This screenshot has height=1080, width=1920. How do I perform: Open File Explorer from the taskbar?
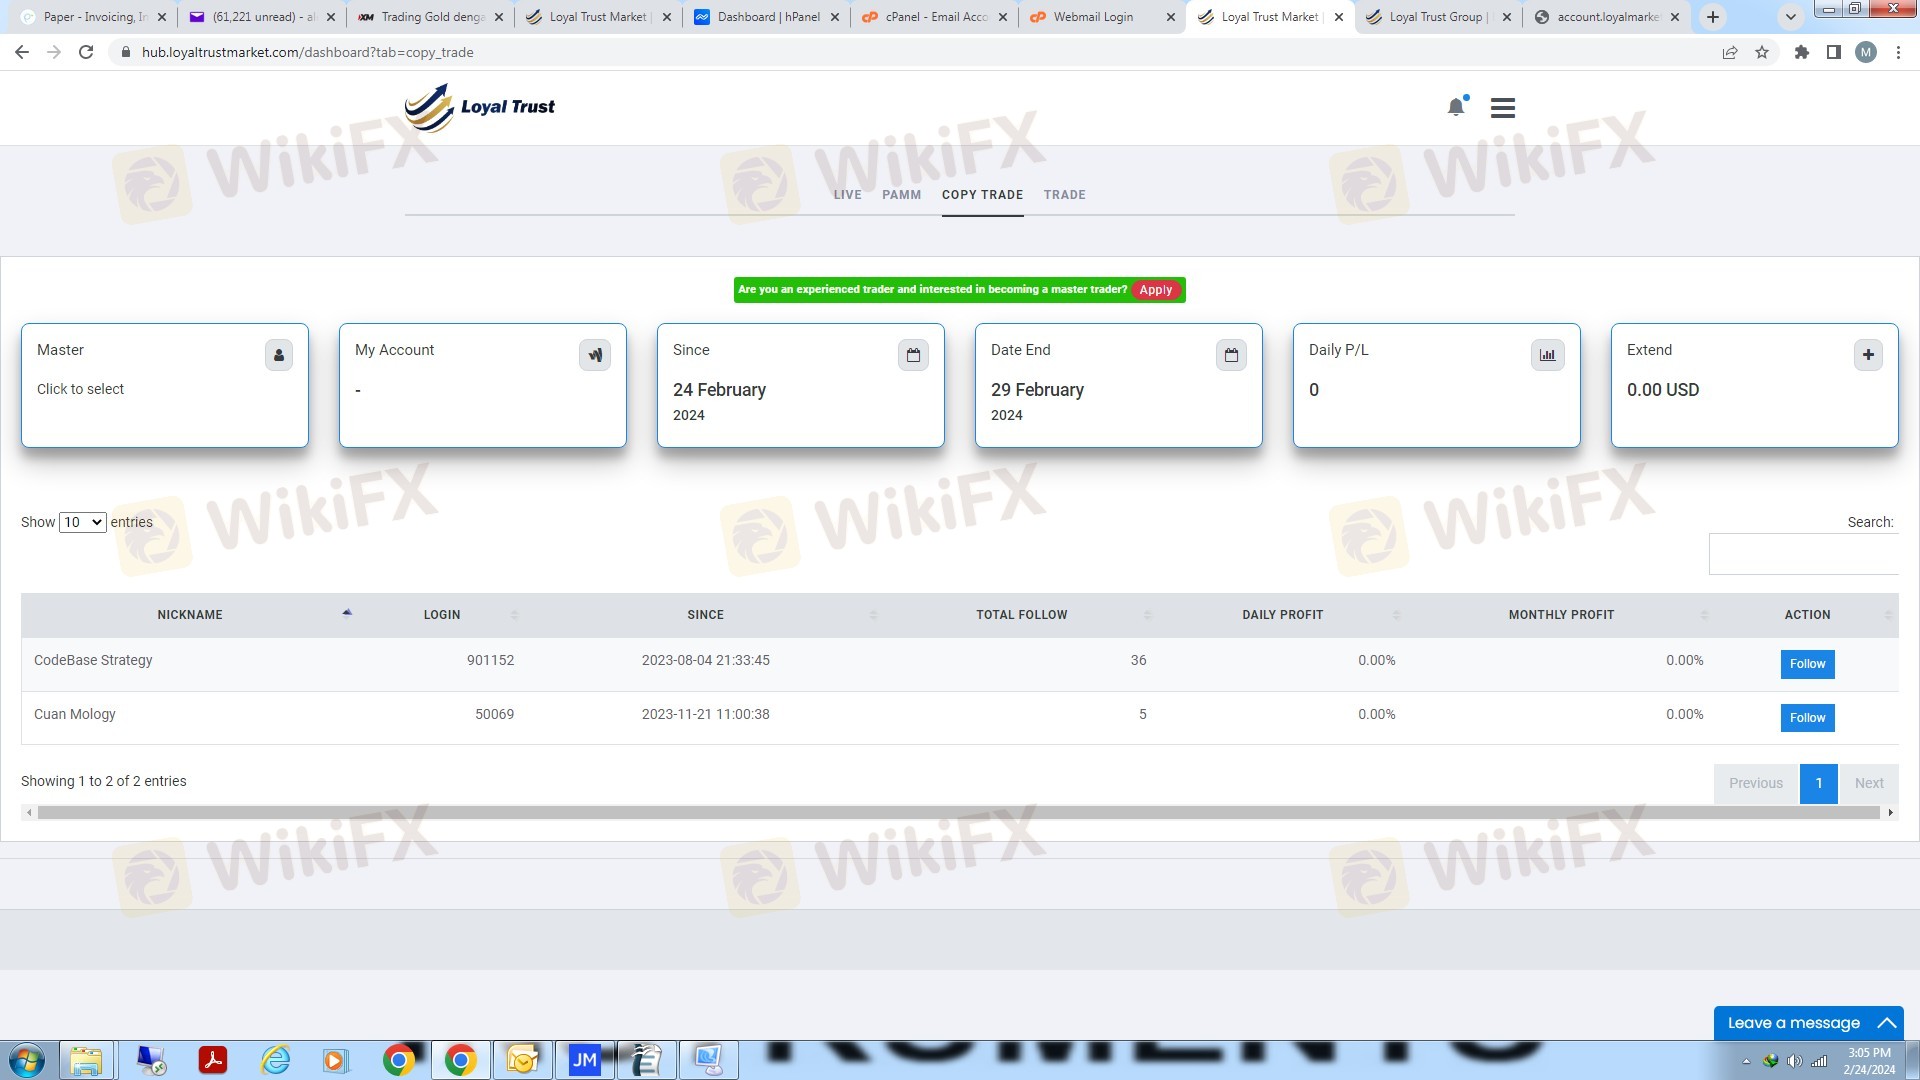pos(86,1060)
